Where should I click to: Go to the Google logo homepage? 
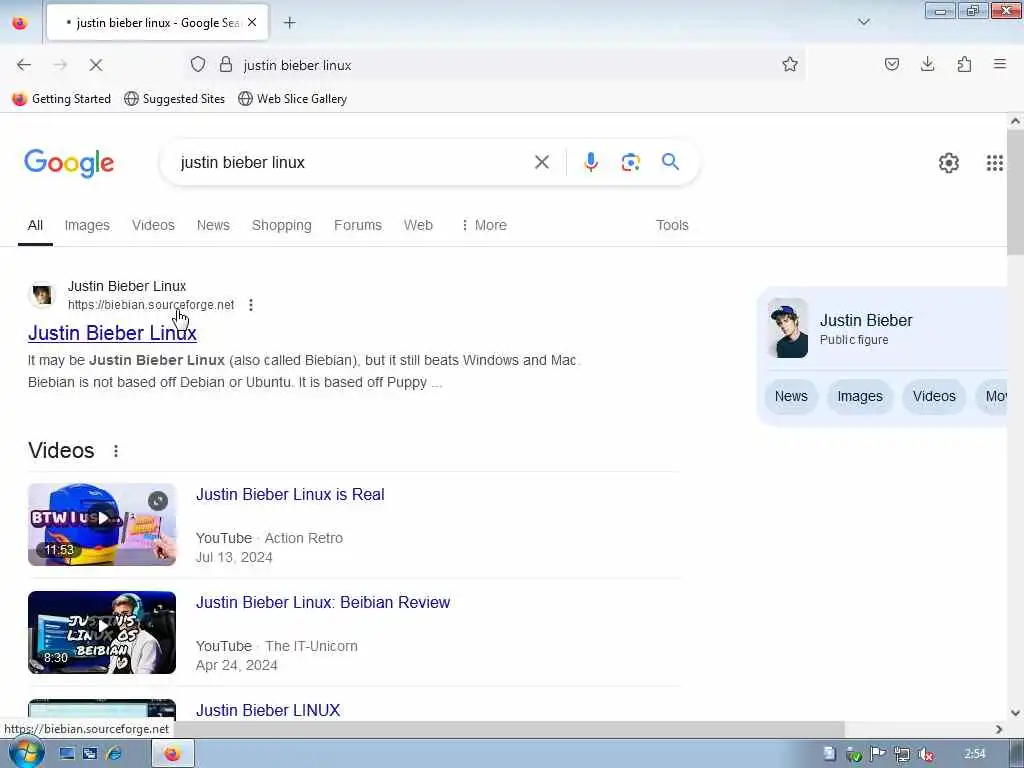click(69, 163)
